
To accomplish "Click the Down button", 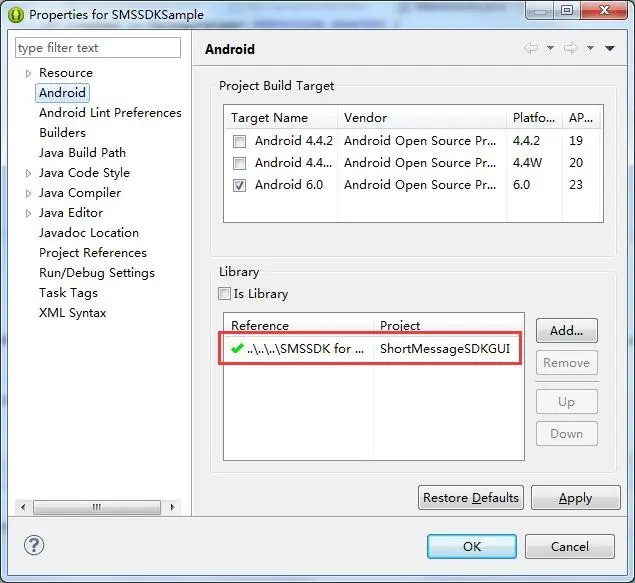I will 567,434.
